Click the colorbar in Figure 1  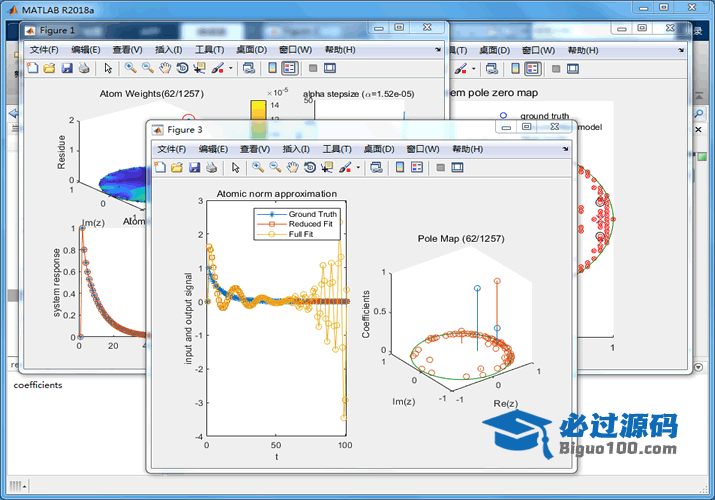tap(257, 110)
